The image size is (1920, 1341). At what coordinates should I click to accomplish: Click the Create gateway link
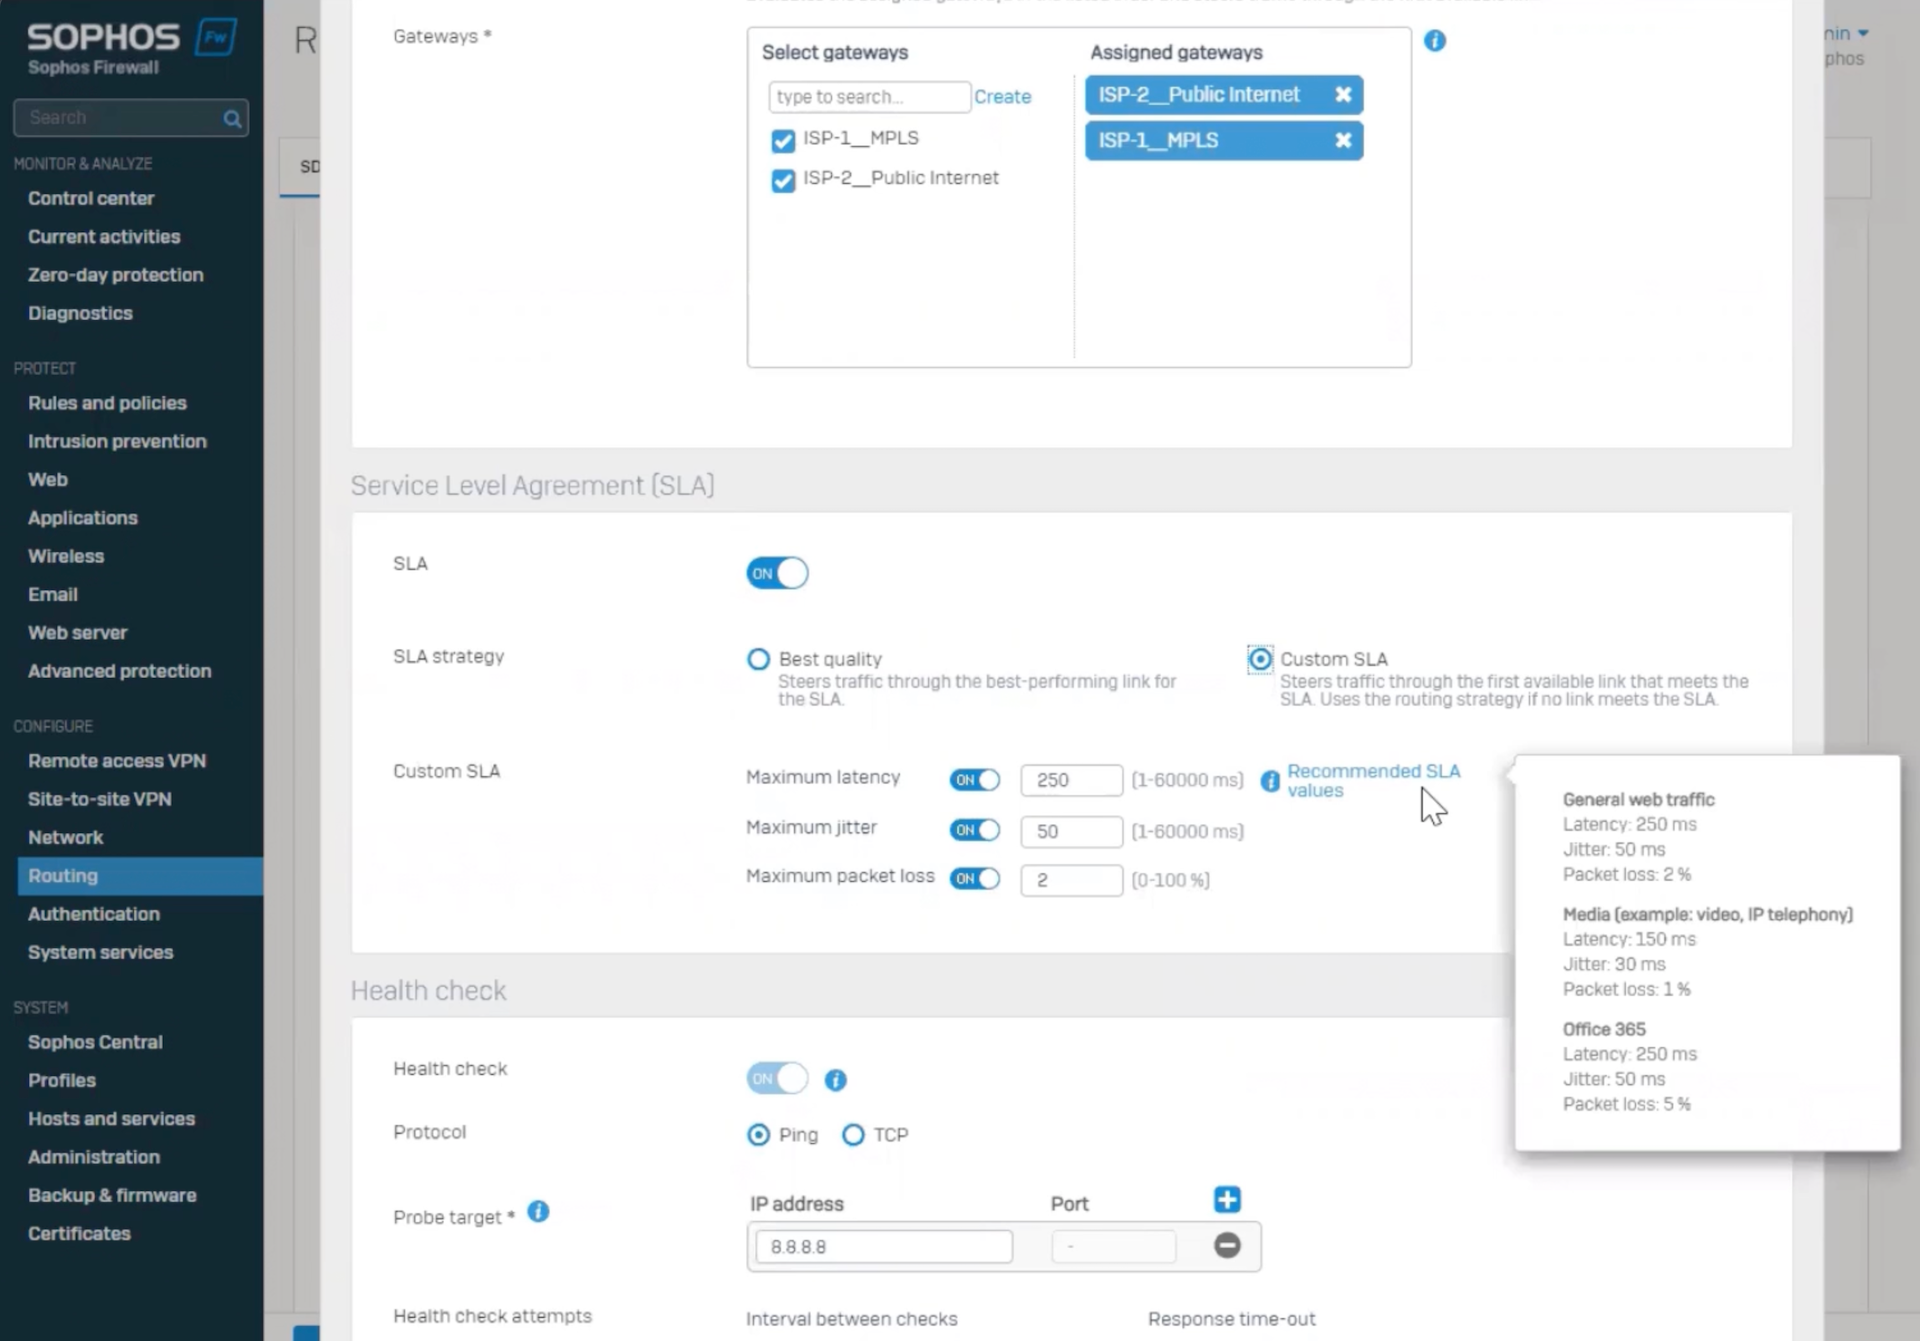pyautogui.click(x=1002, y=97)
